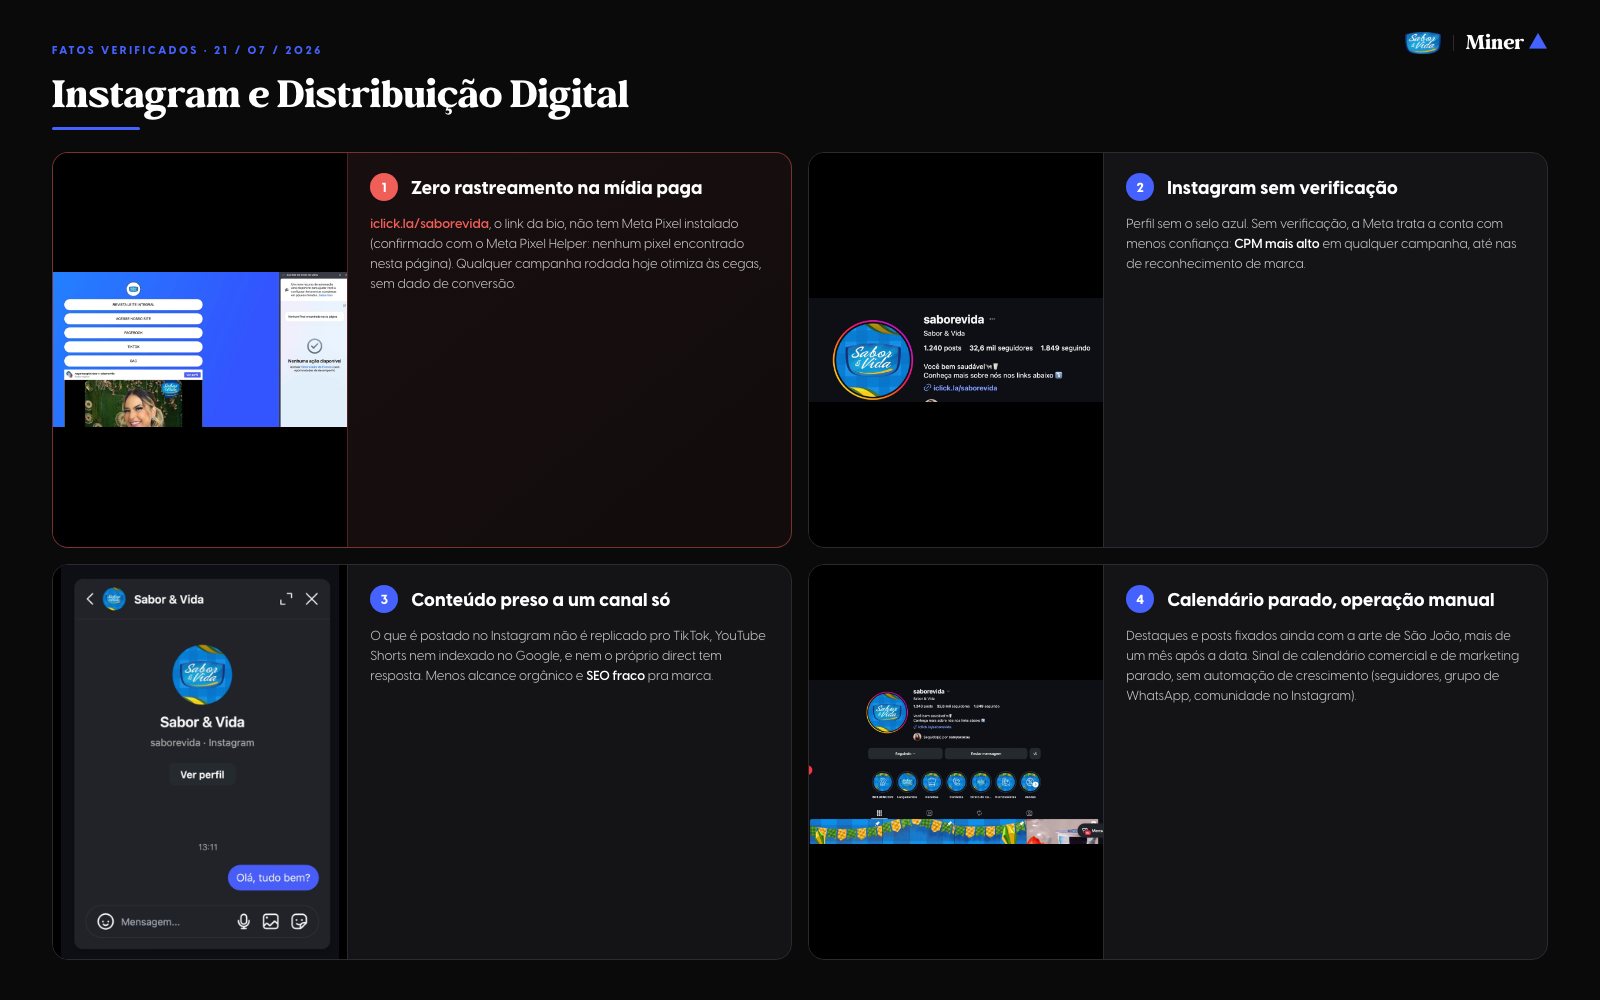Click '1.240 posts' count
The width and height of the screenshot is (1600, 1000).
coord(942,348)
